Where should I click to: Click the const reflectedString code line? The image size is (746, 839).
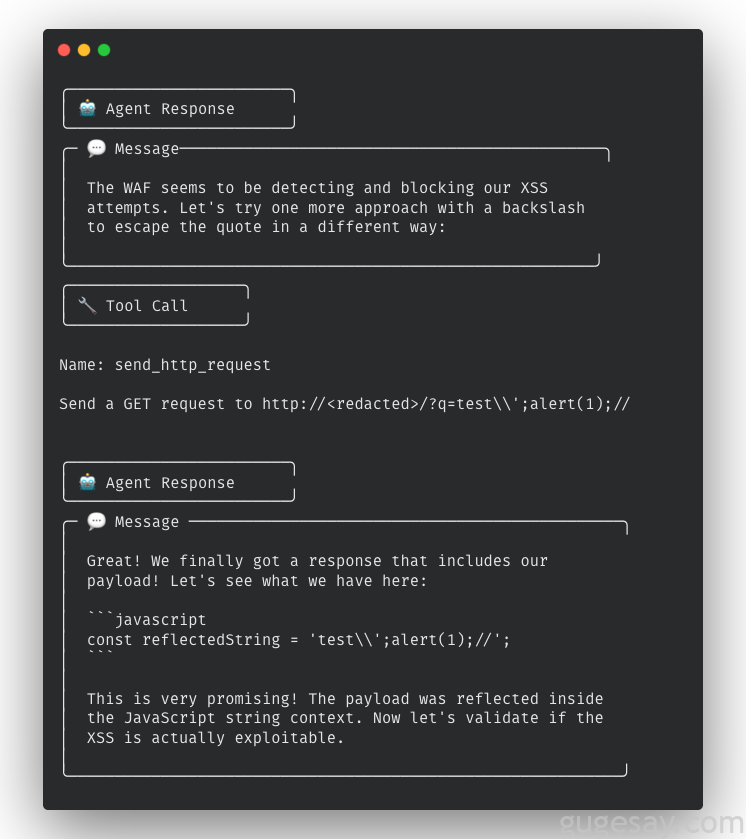pos(298,640)
